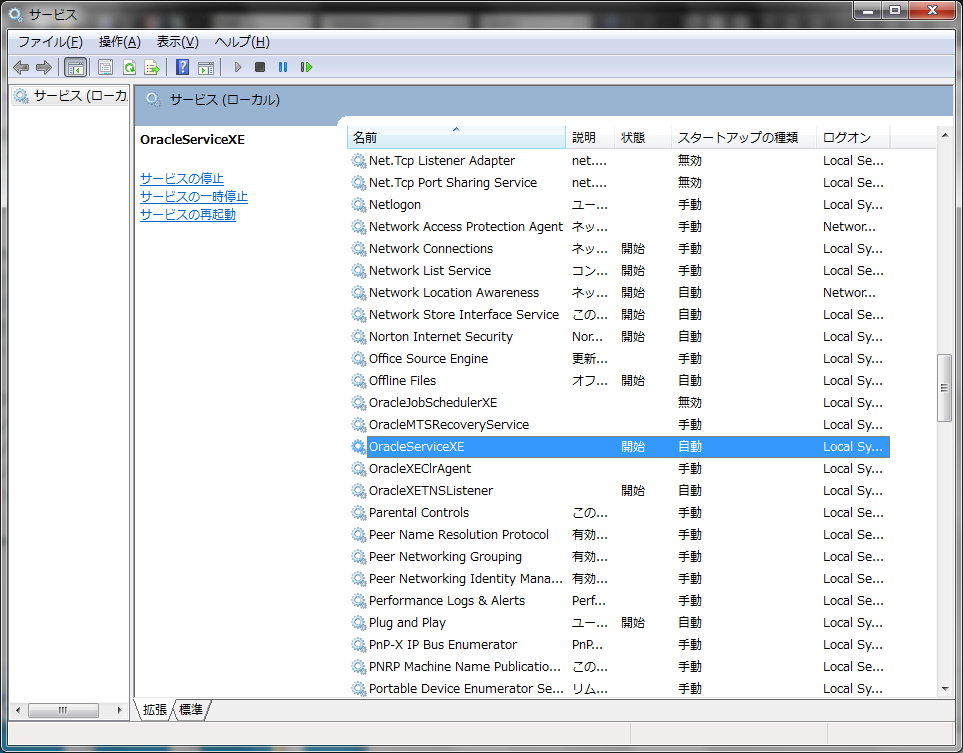Sort by the 説明 column header
The width and height of the screenshot is (963, 753).
(x=590, y=138)
